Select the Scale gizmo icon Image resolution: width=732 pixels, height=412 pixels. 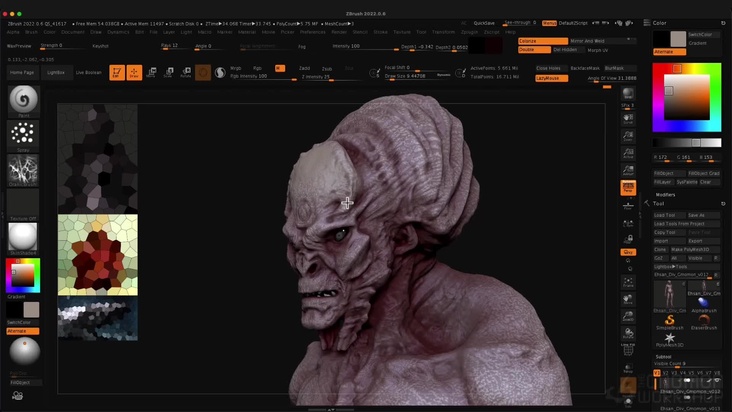click(169, 72)
